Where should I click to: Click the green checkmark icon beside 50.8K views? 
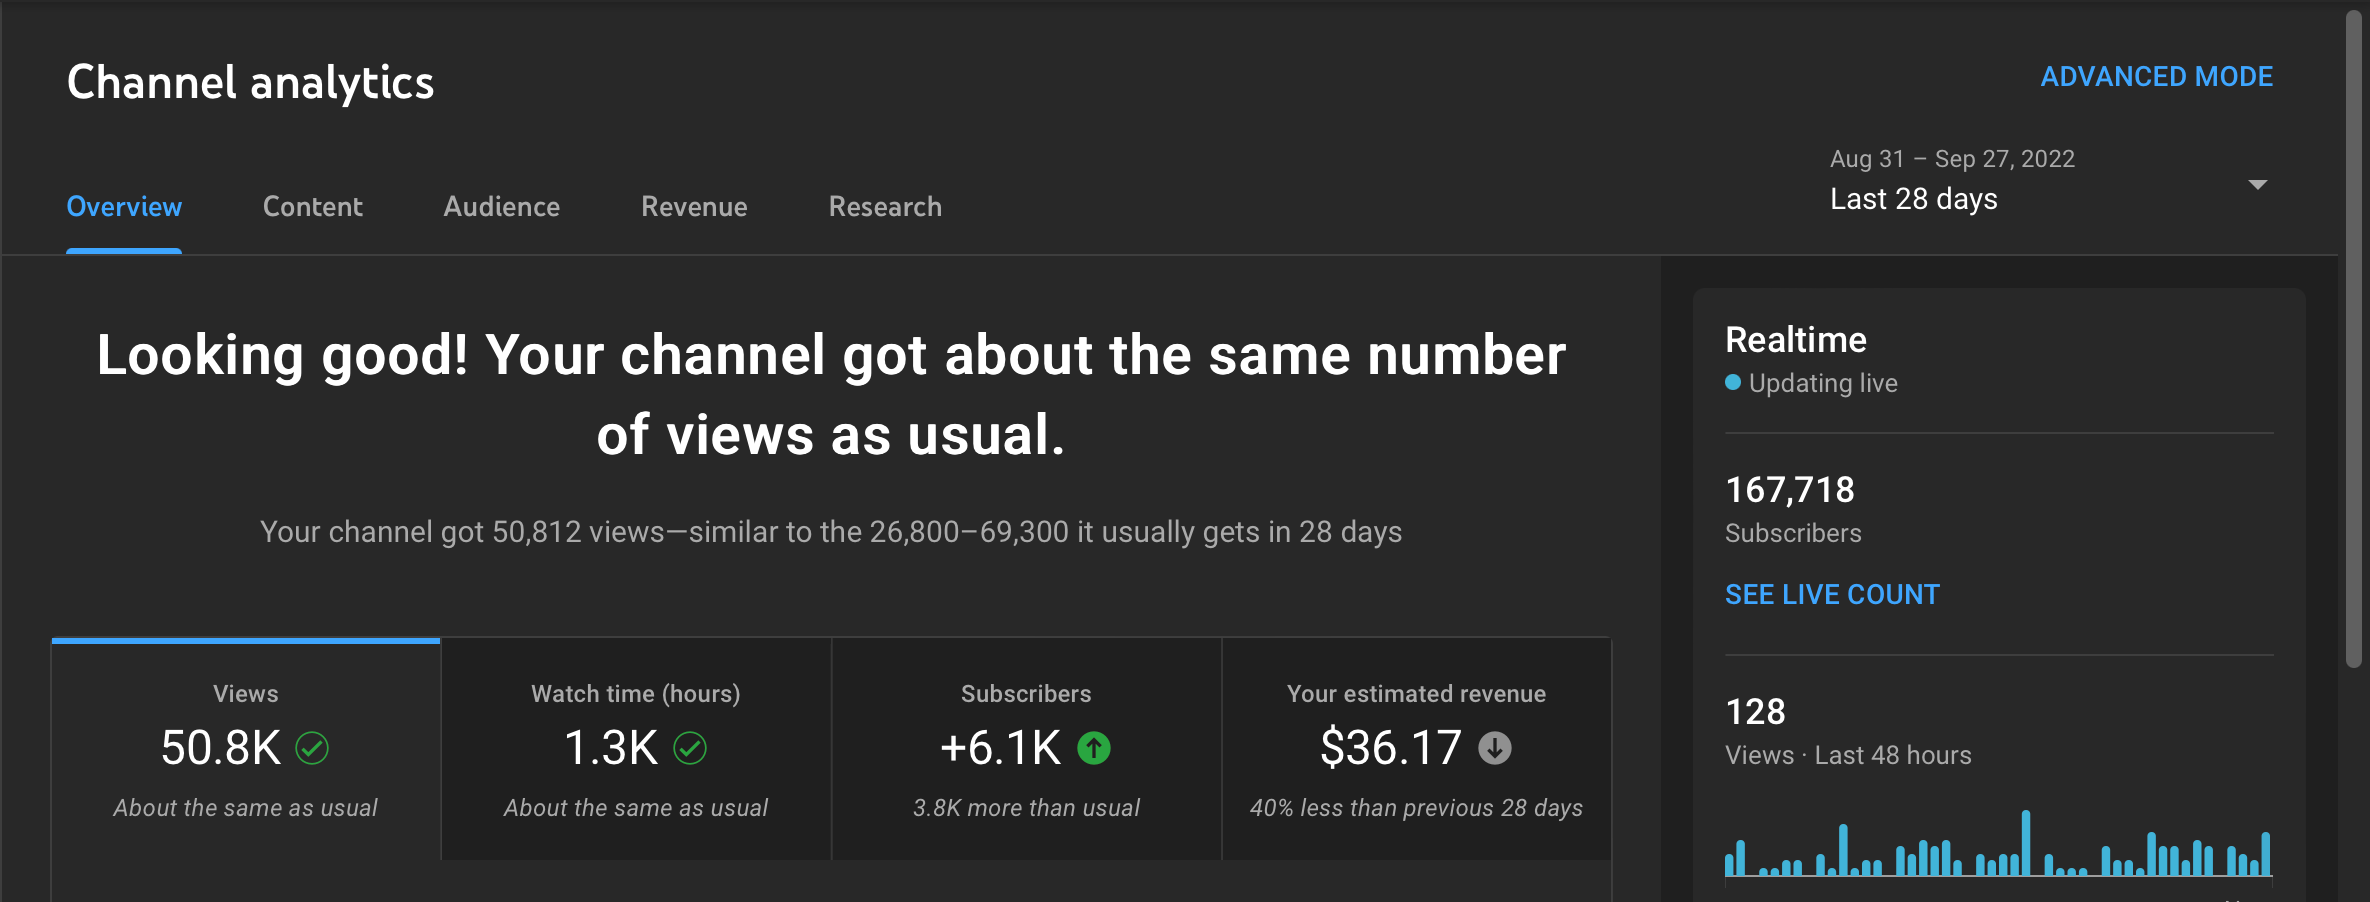312,747
